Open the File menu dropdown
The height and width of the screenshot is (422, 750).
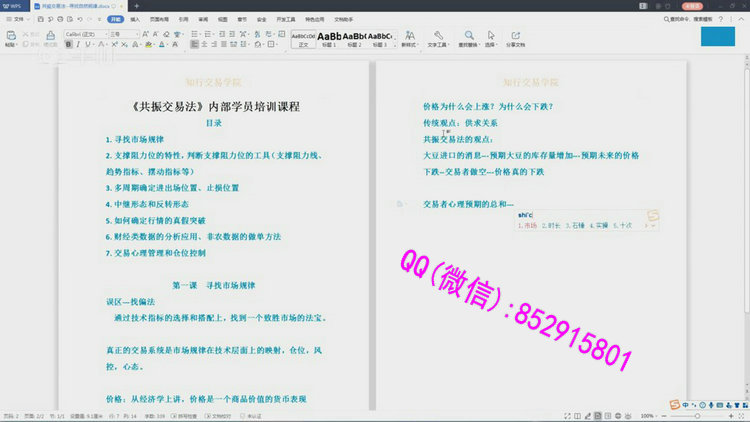[x=16, y=18]
